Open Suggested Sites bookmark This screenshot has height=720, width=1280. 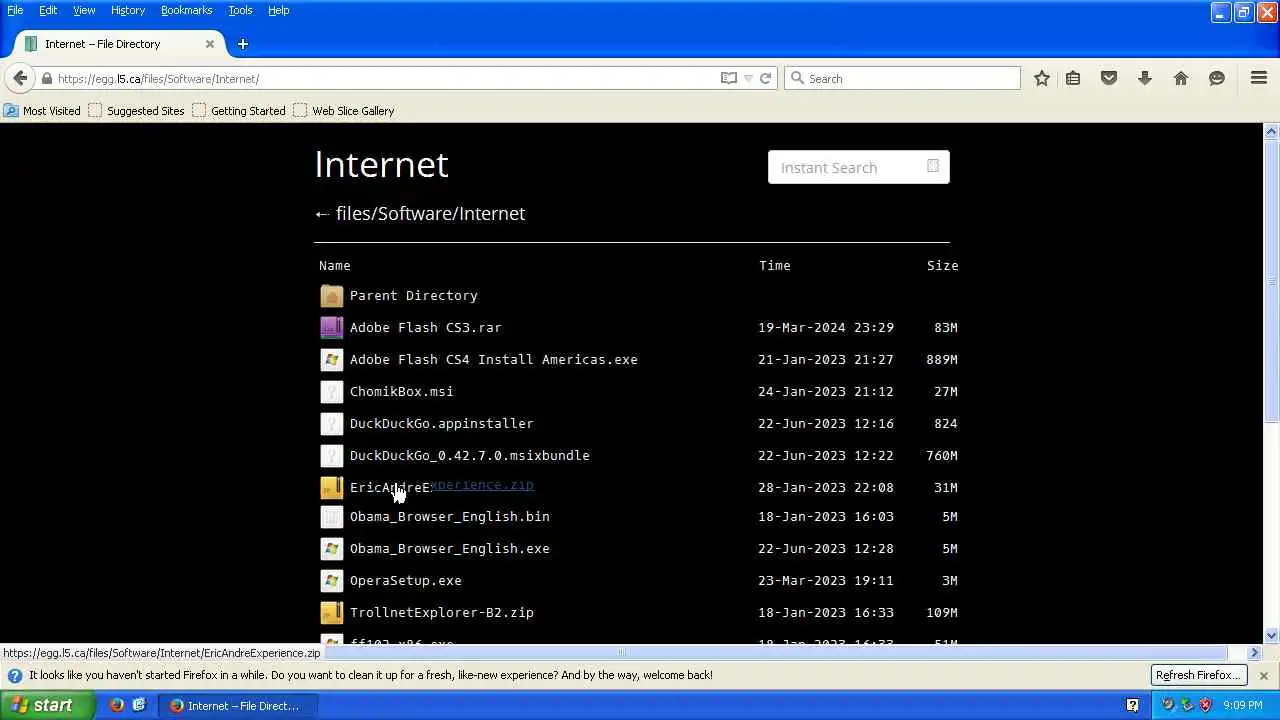pos(137,111)
